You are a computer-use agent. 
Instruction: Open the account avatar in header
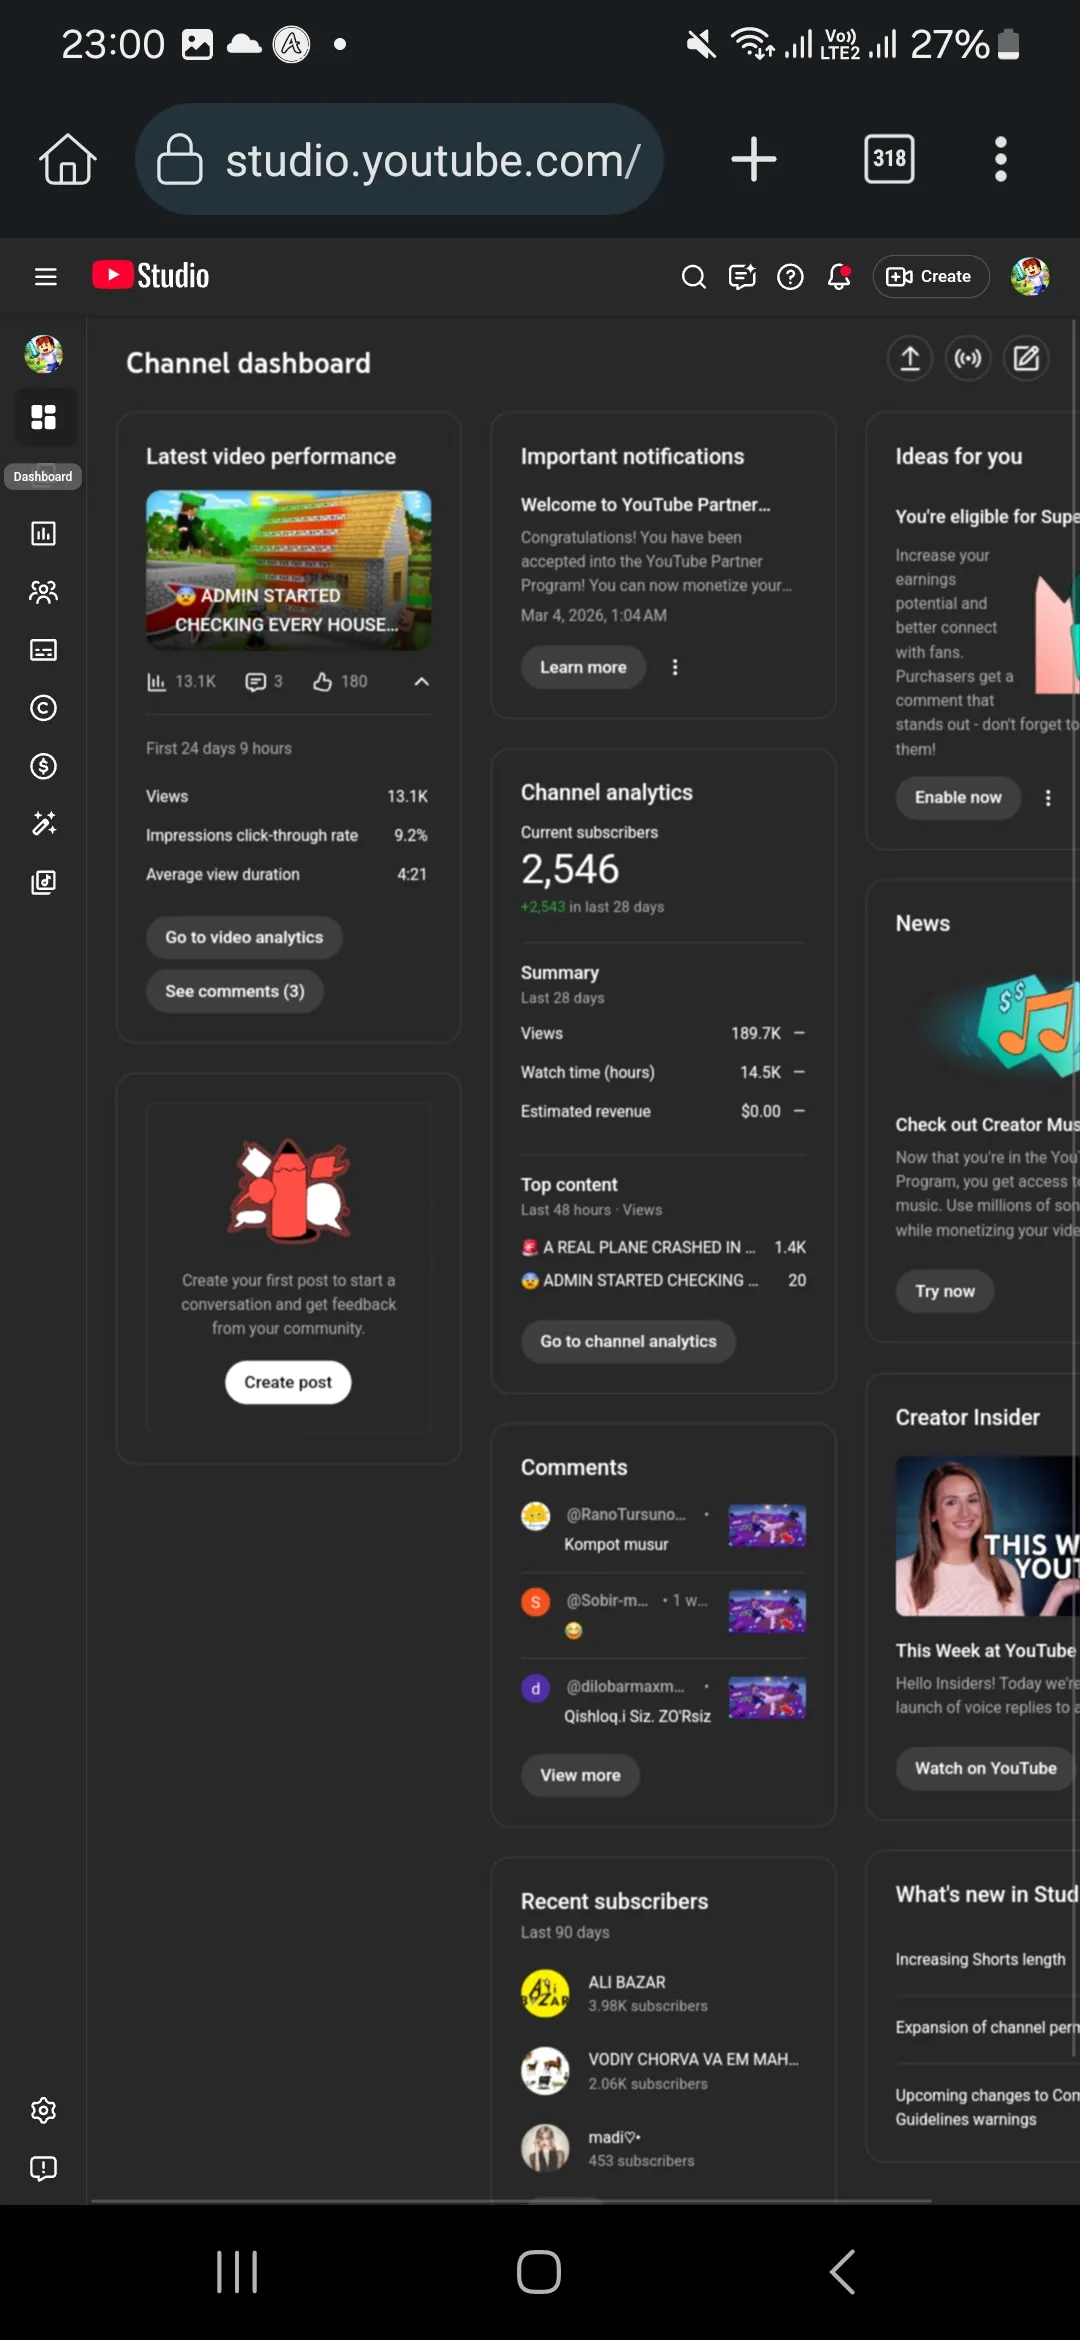pos(1030,277)
